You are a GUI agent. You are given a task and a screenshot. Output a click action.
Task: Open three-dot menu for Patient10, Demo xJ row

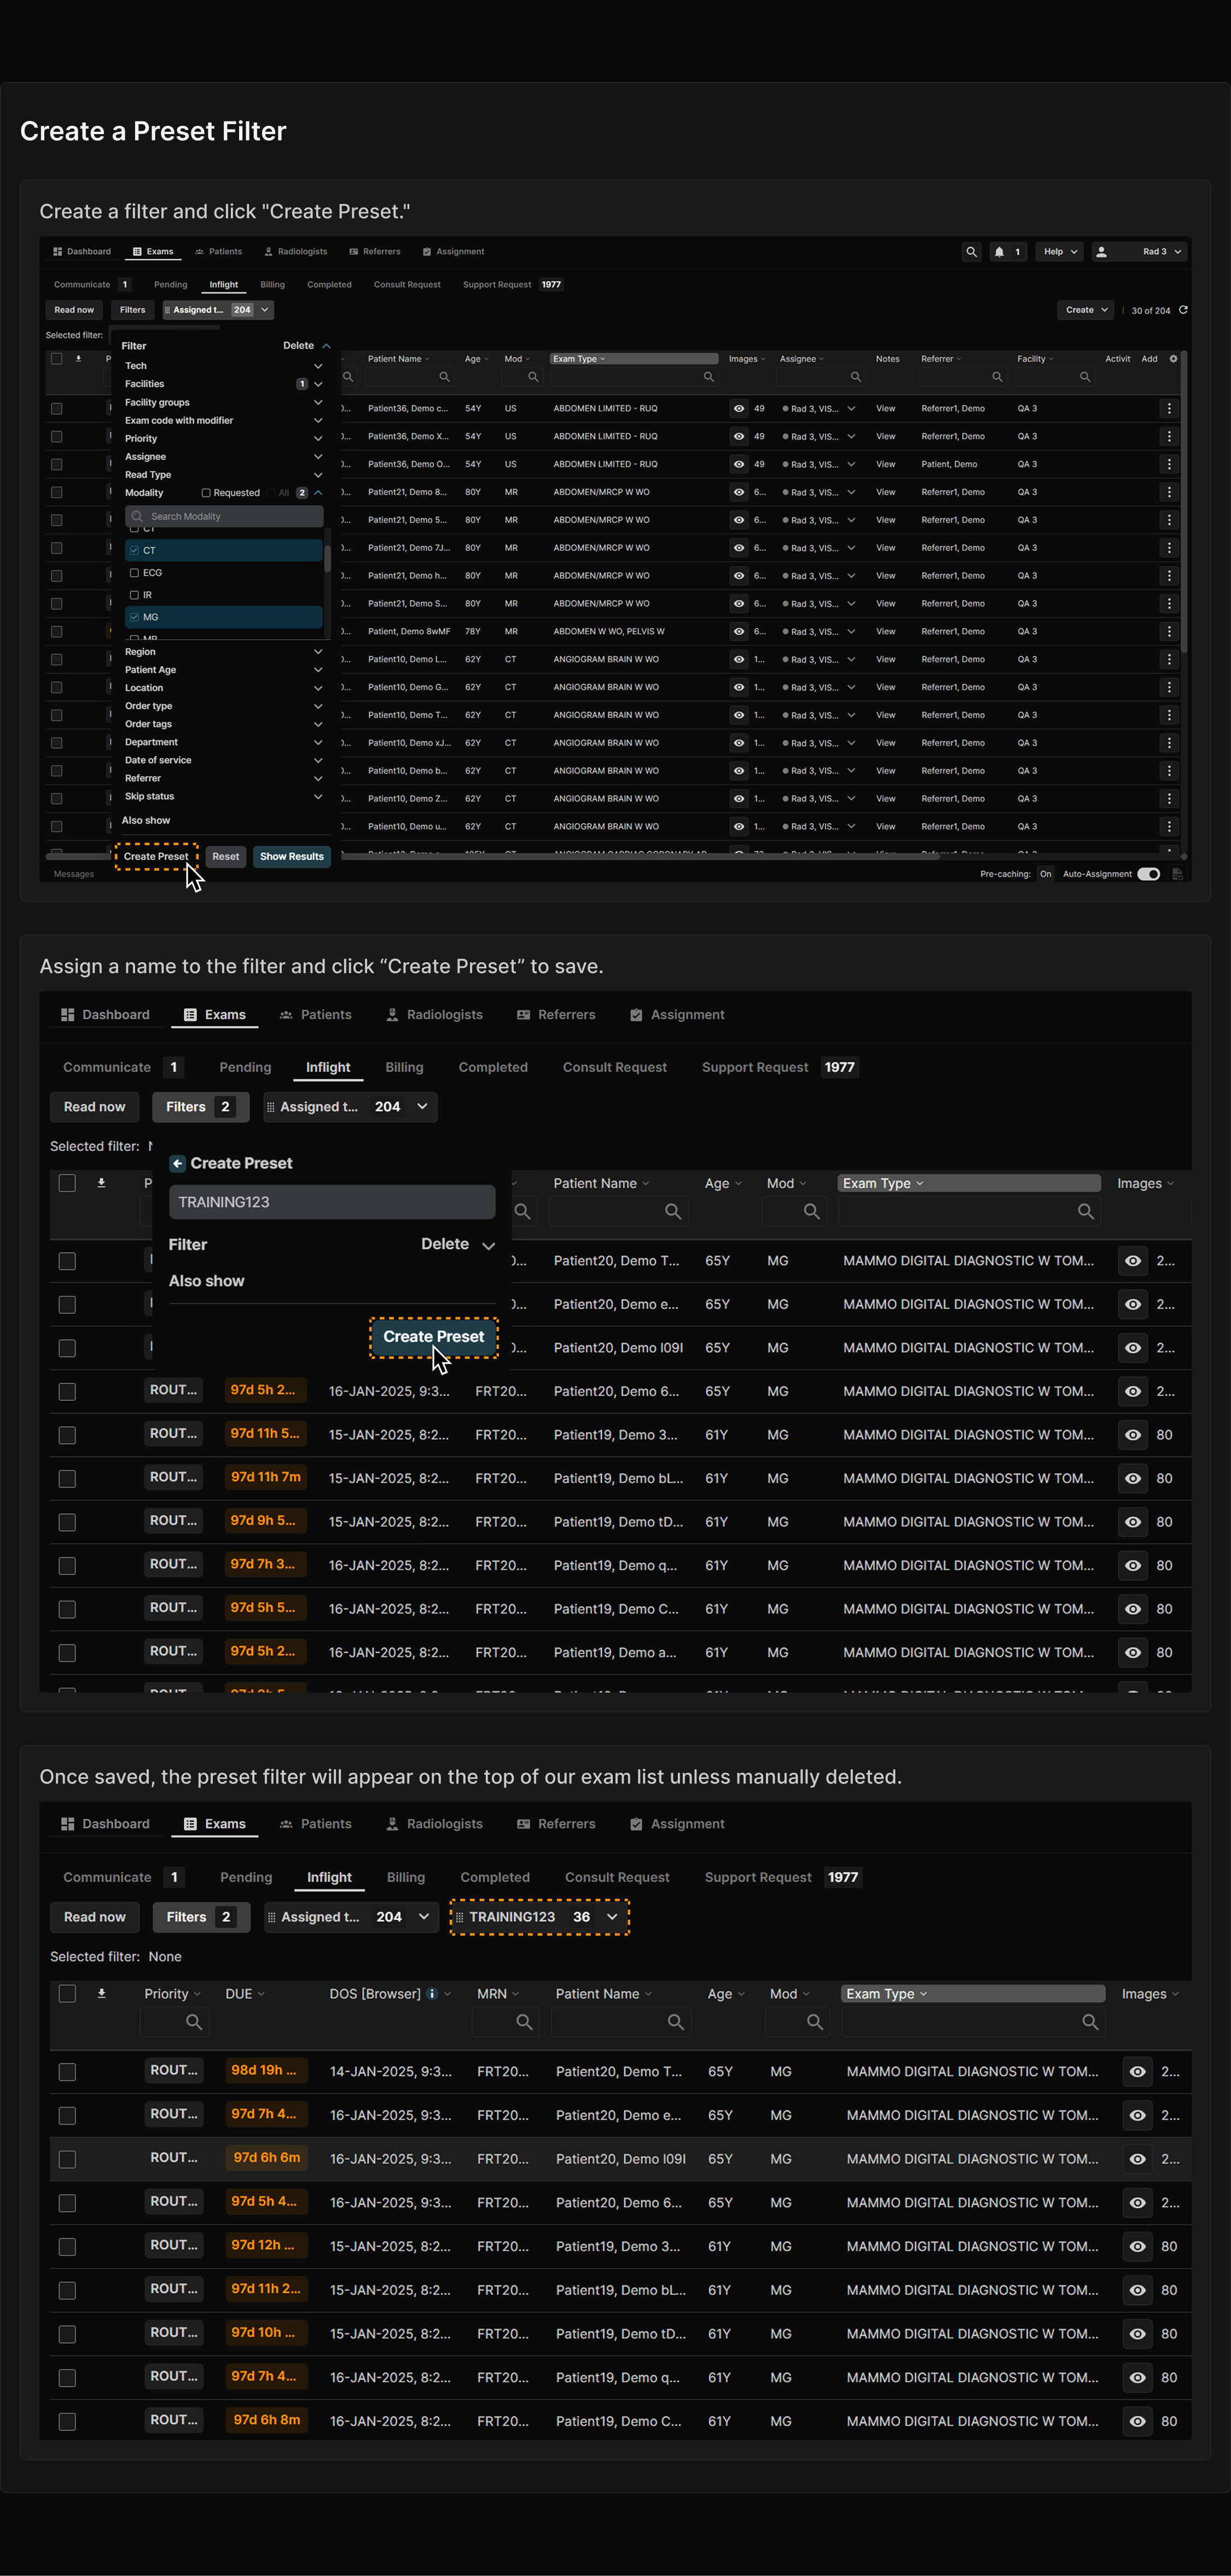point(1169,743)
